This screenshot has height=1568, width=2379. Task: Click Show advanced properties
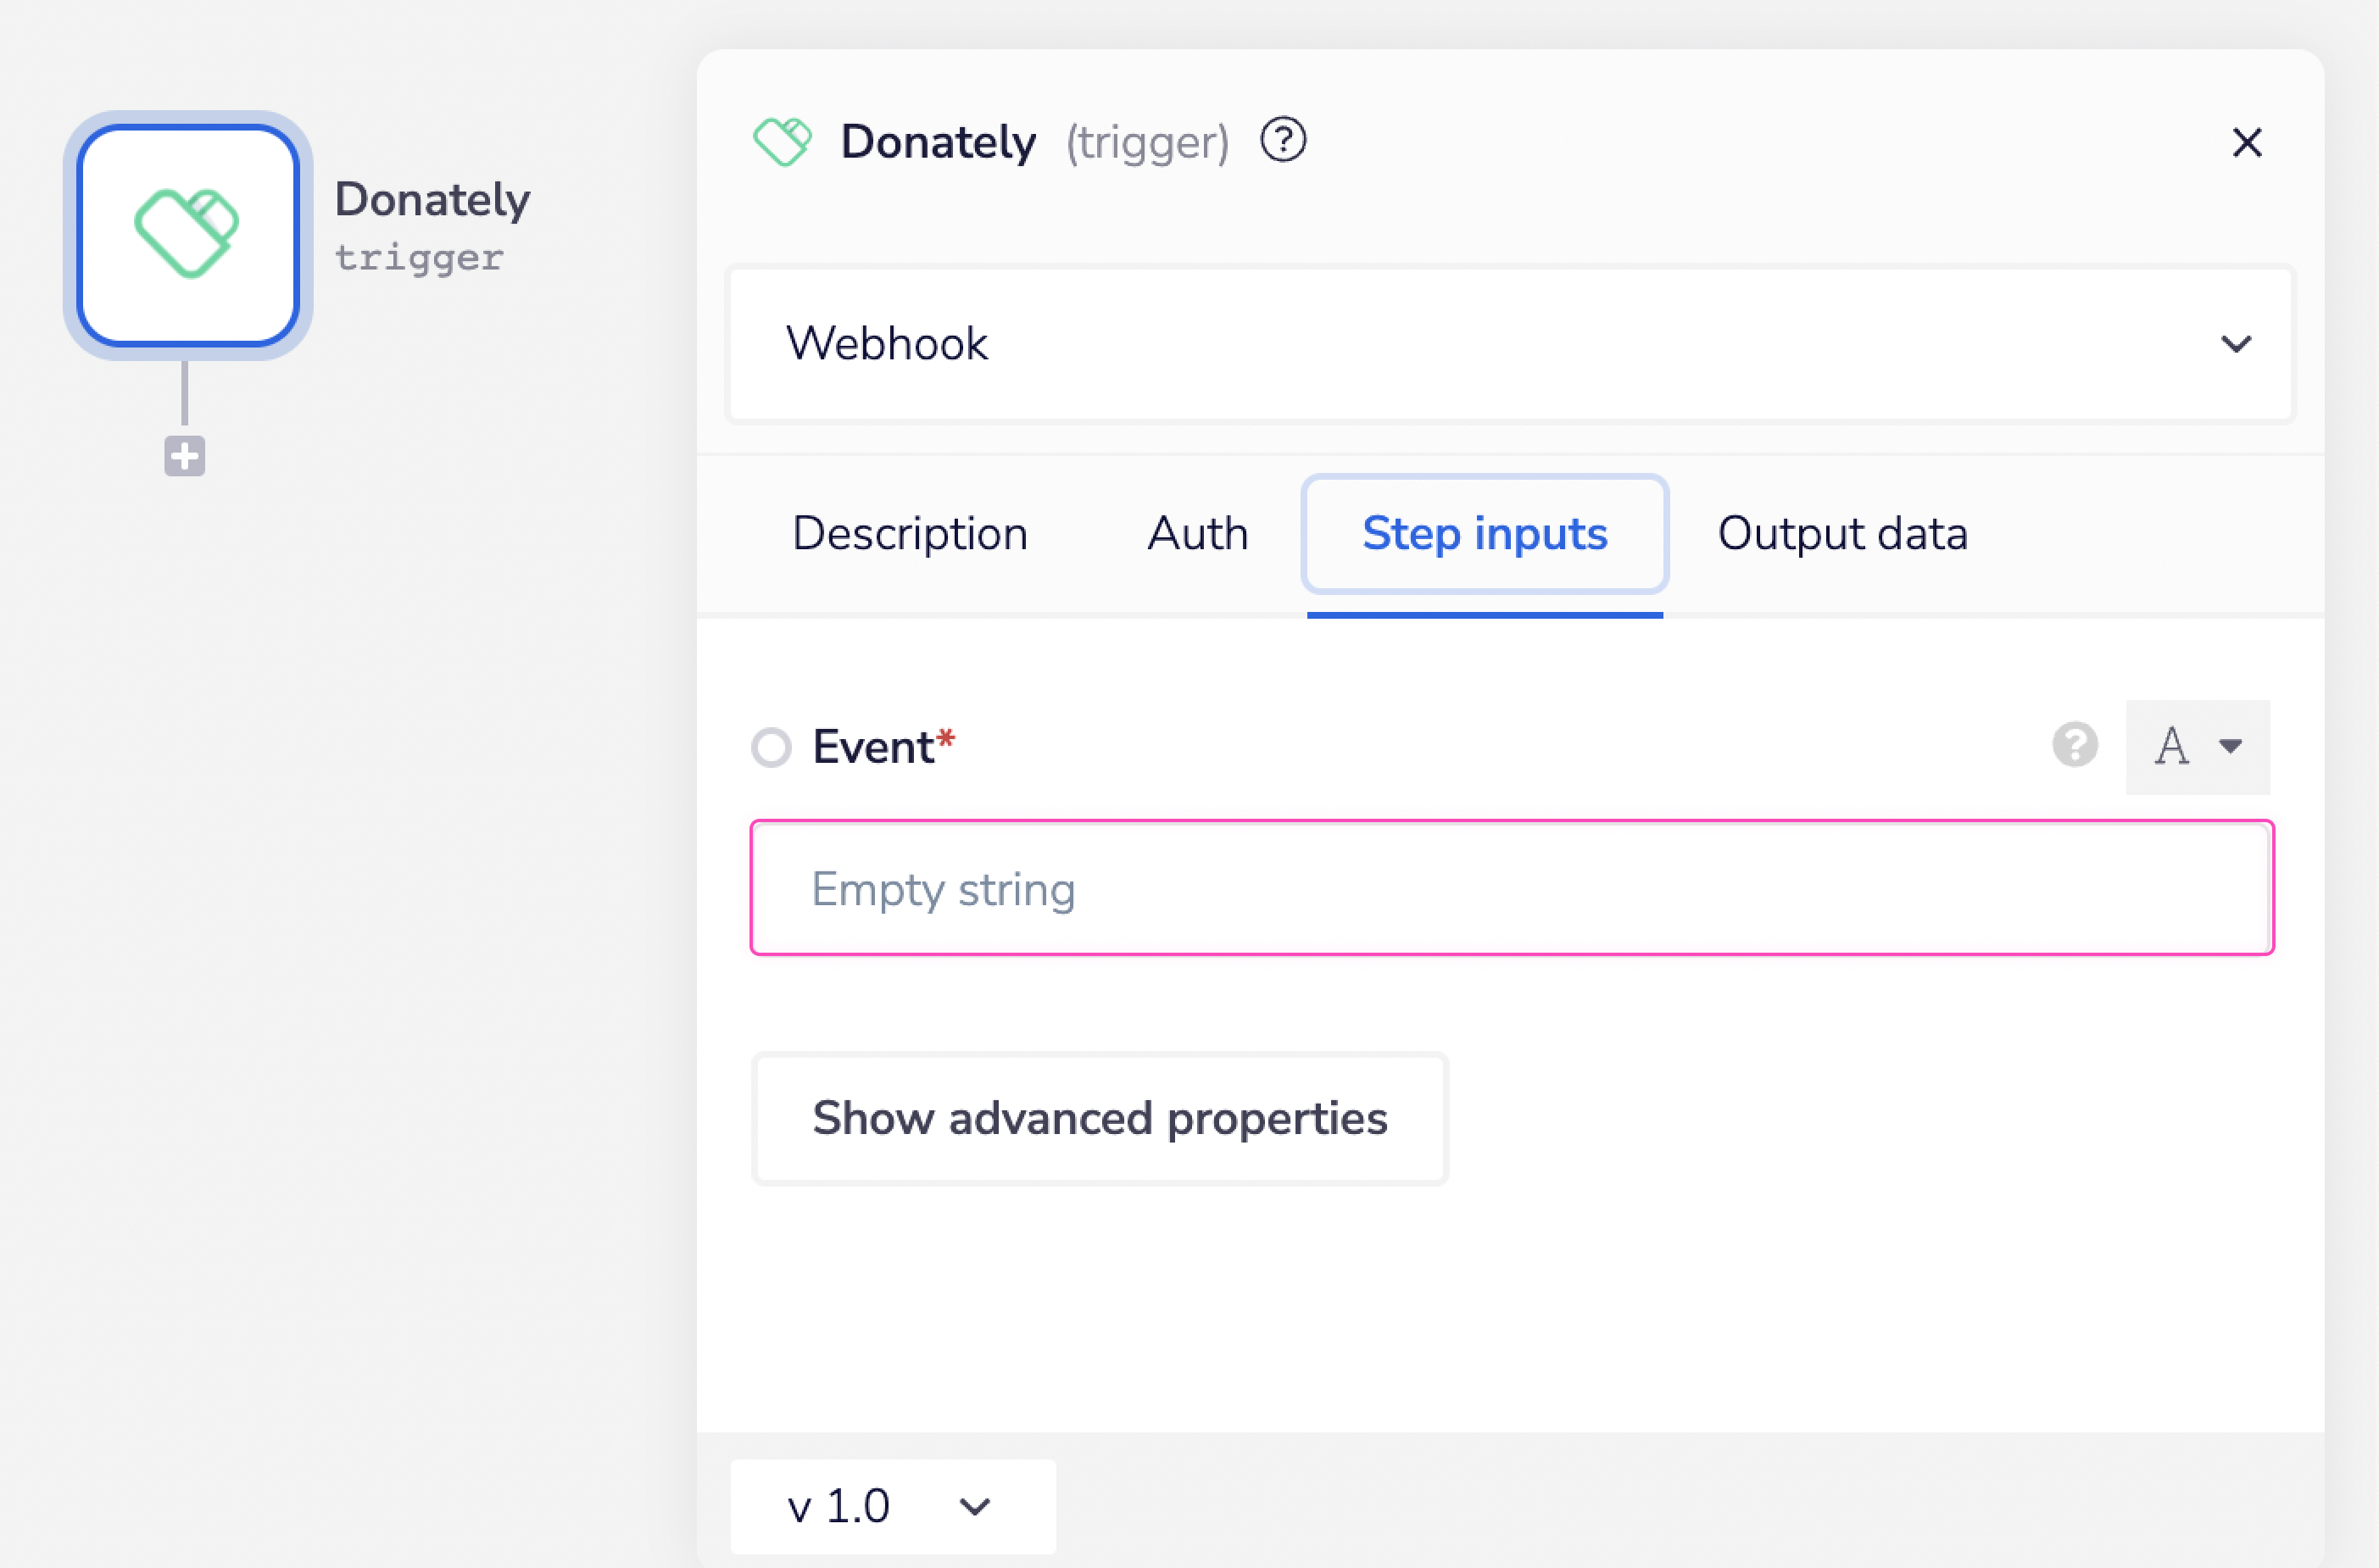pyautogui.click(x=1100, y=1119)
